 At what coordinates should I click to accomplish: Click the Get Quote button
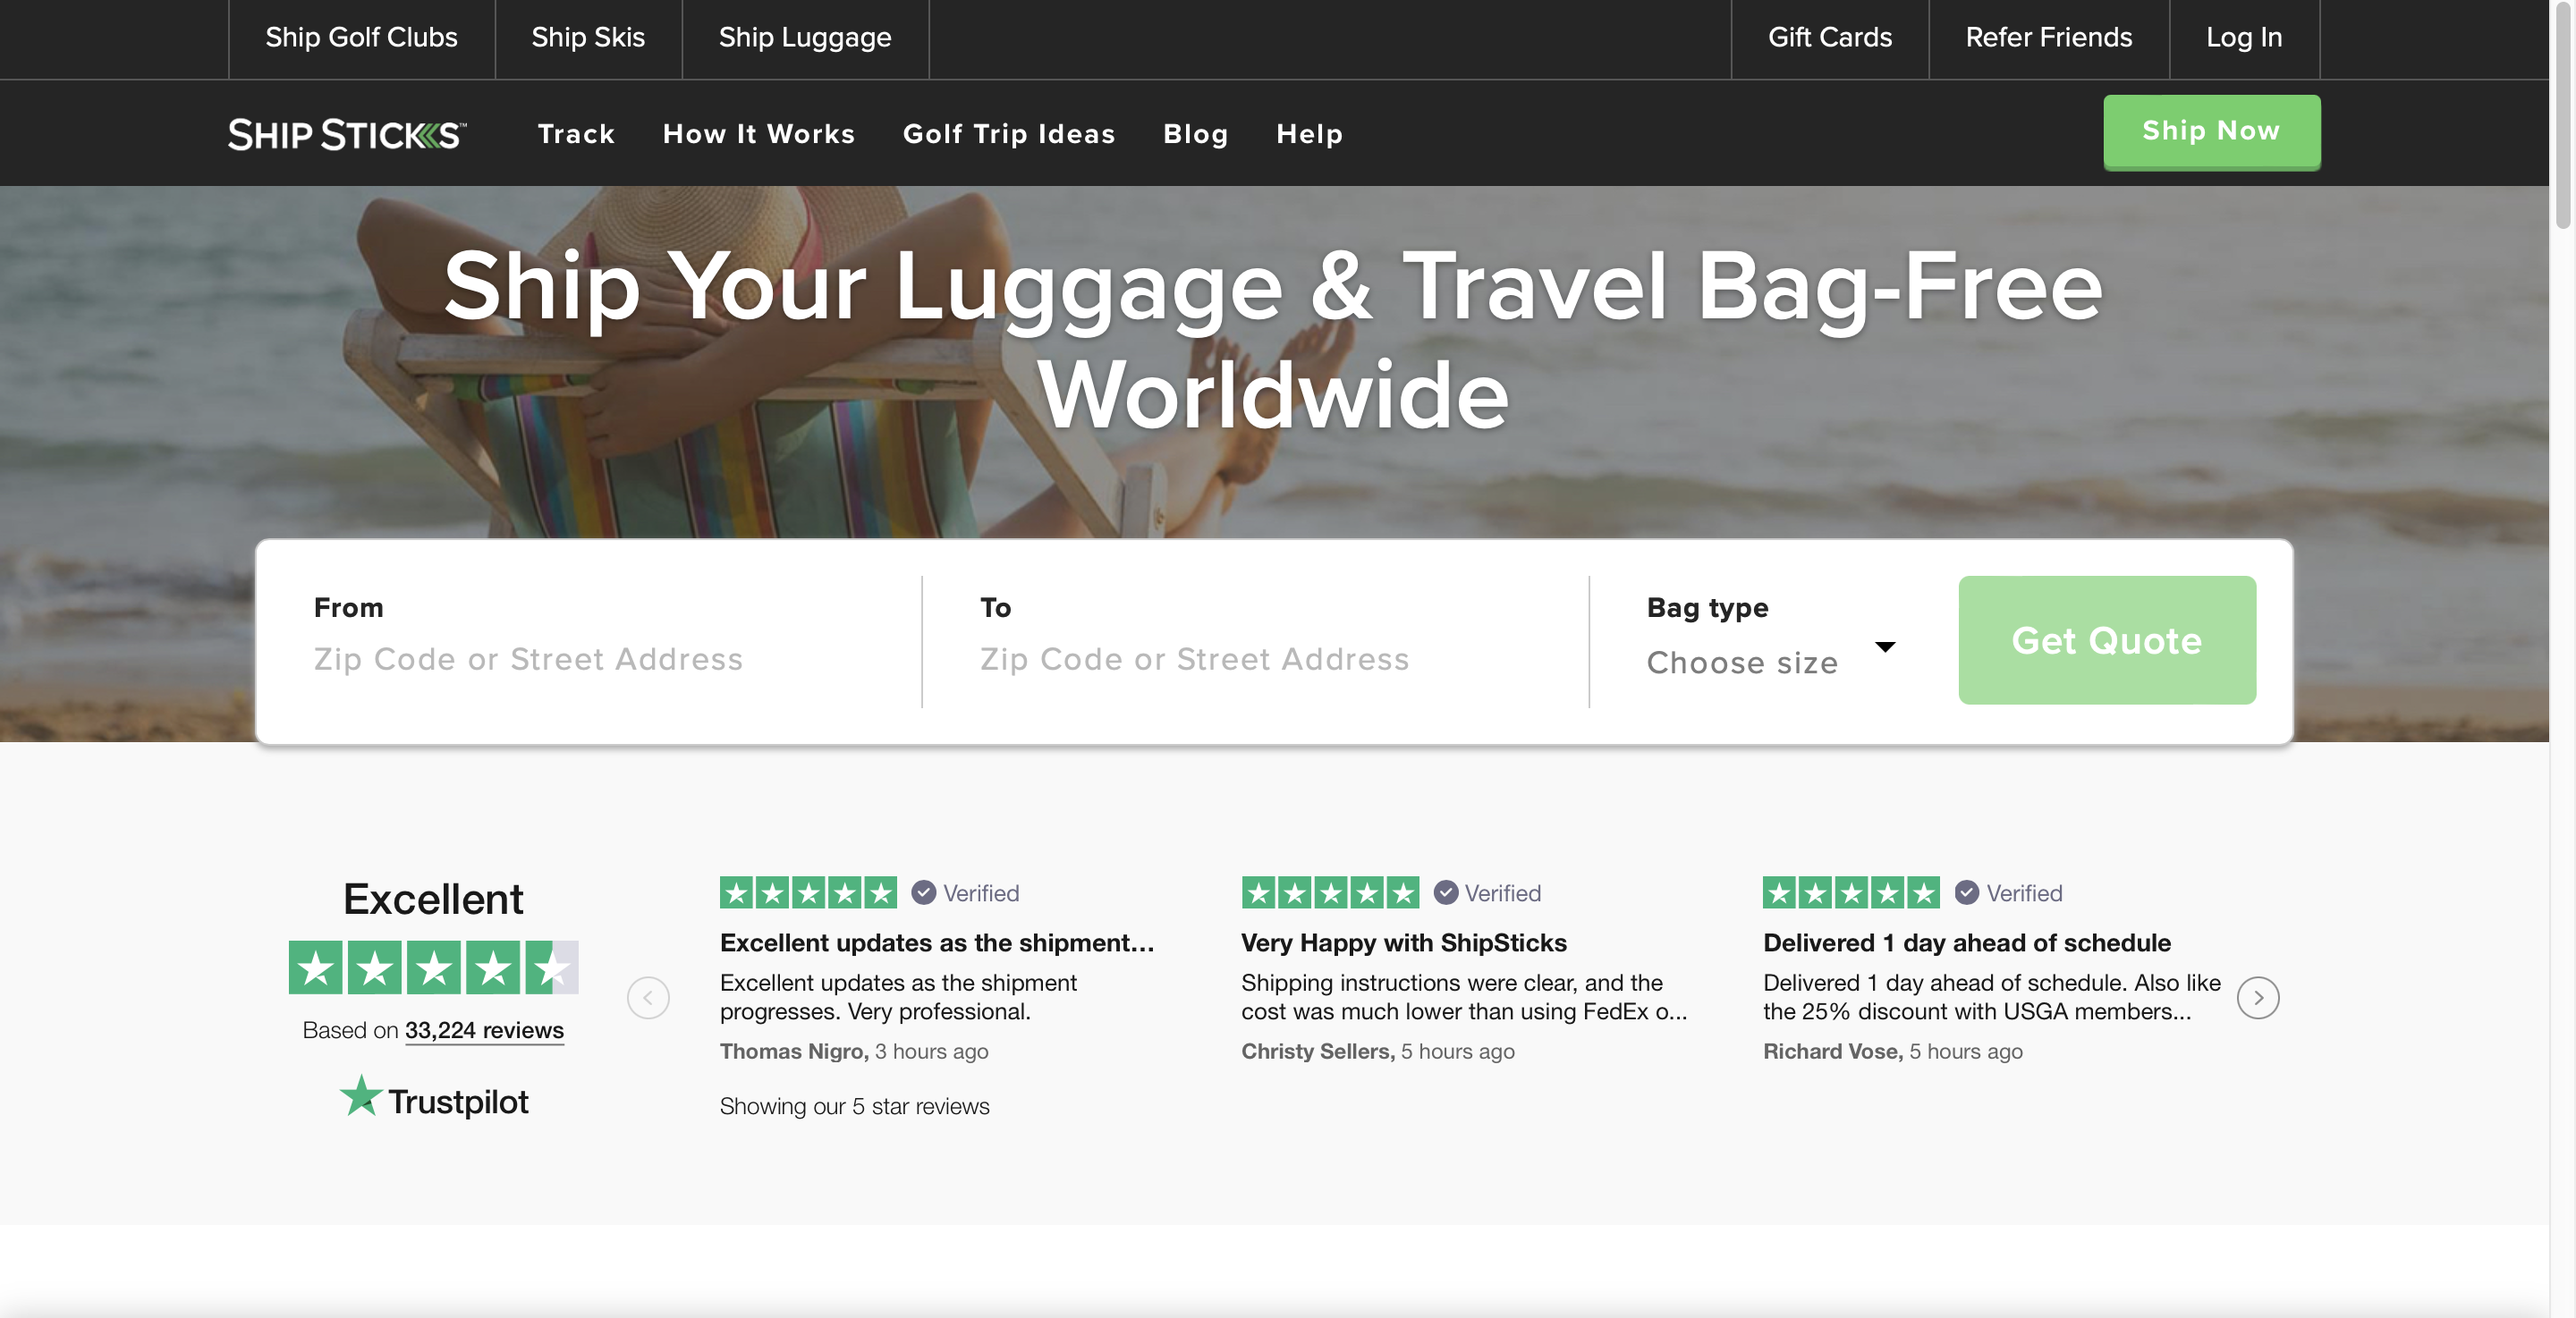[2106, 640]
